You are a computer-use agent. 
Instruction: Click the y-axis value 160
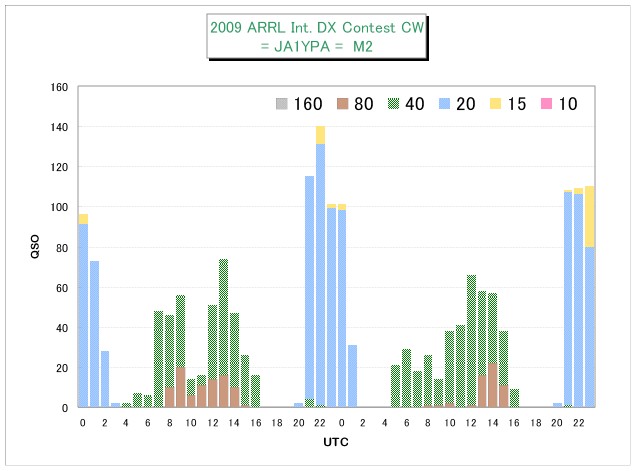click(x=59, y=87)
